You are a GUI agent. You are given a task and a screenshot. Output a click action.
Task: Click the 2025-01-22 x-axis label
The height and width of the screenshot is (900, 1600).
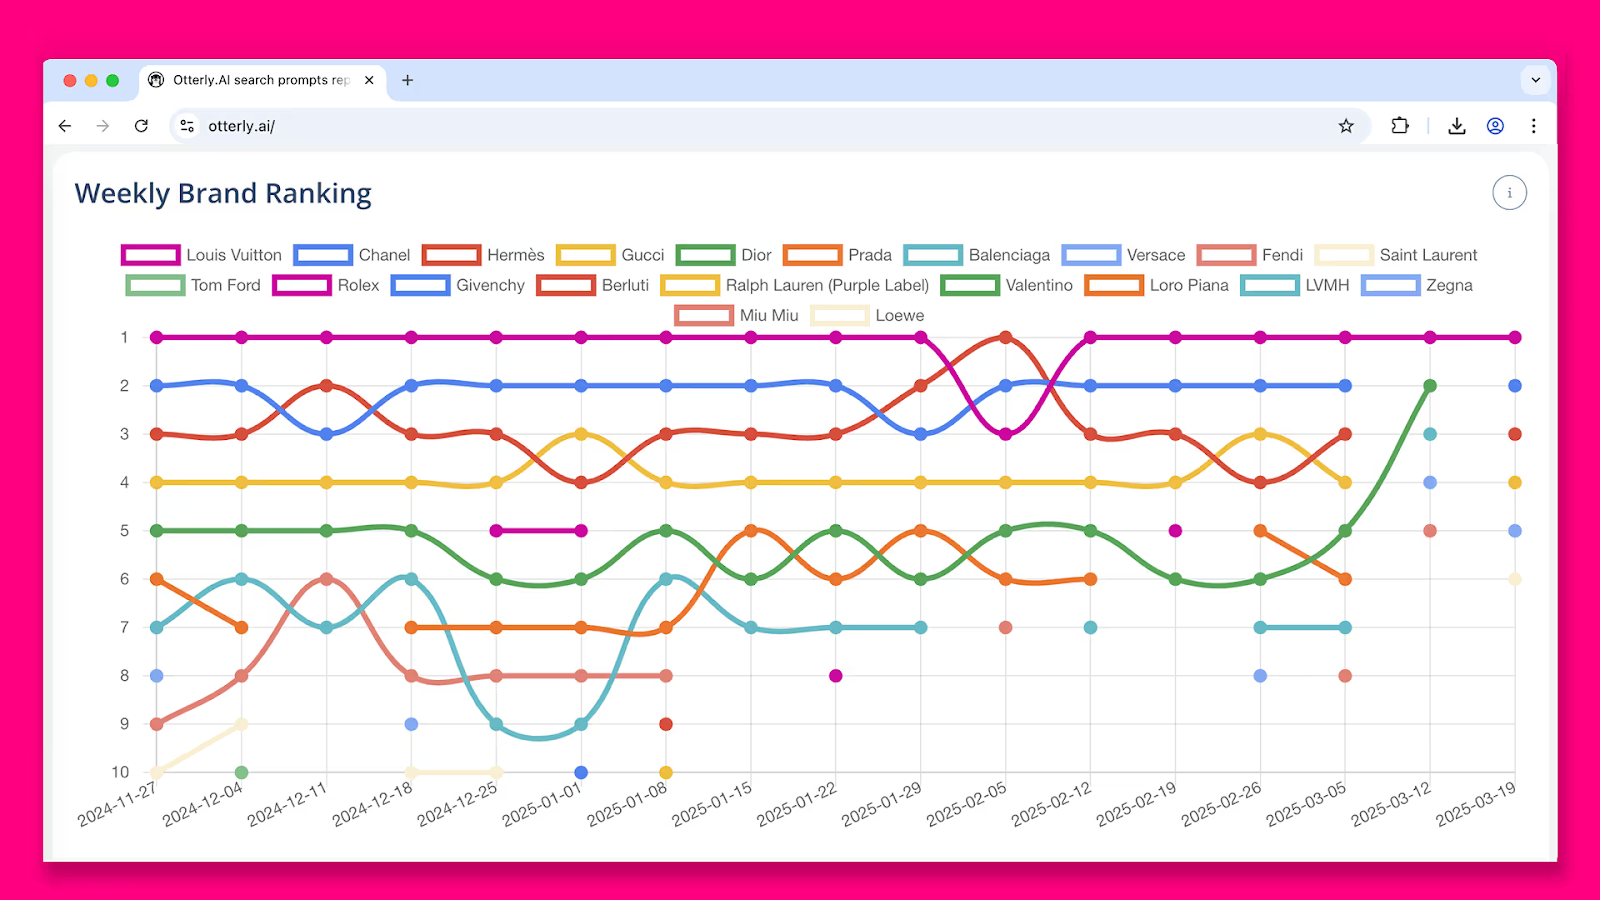[x=796, y=804]
